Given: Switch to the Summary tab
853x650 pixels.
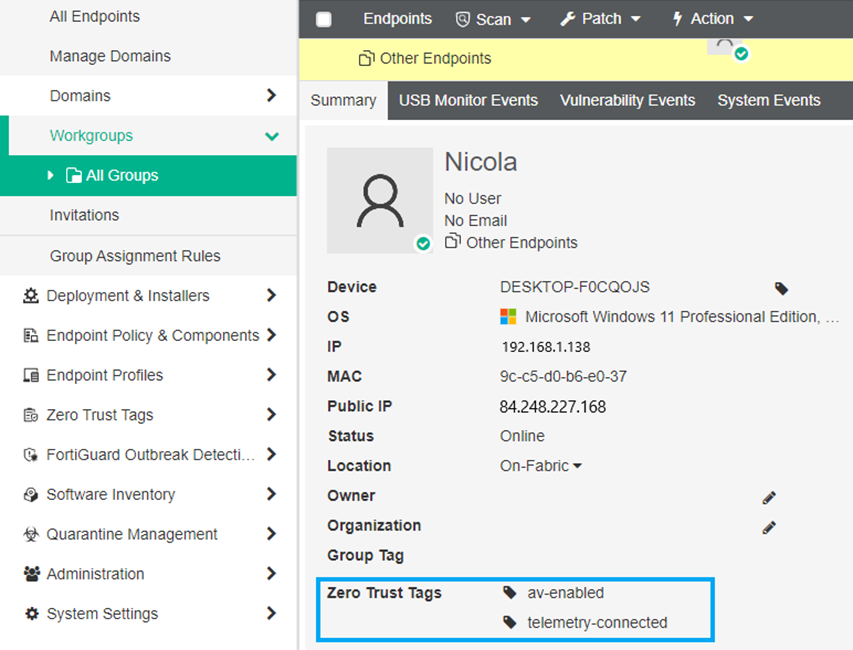Looking at the screenshot, I should 343,101.
